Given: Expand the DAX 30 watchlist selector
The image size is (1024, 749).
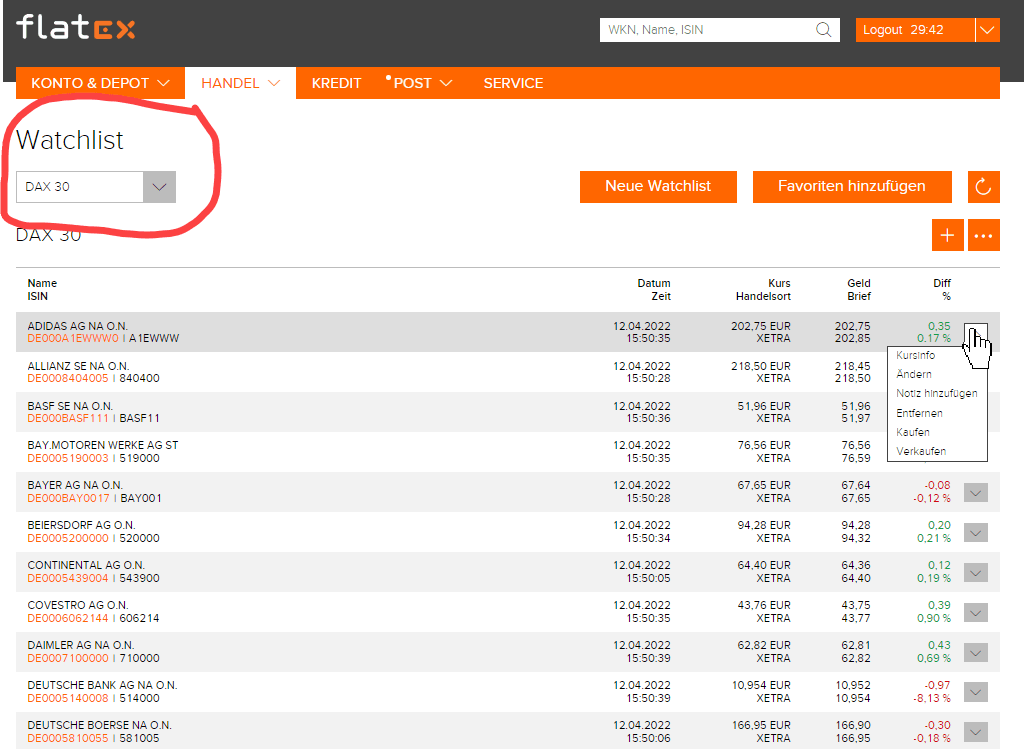Looking at the screenshot, I should [x=159, y=187].
